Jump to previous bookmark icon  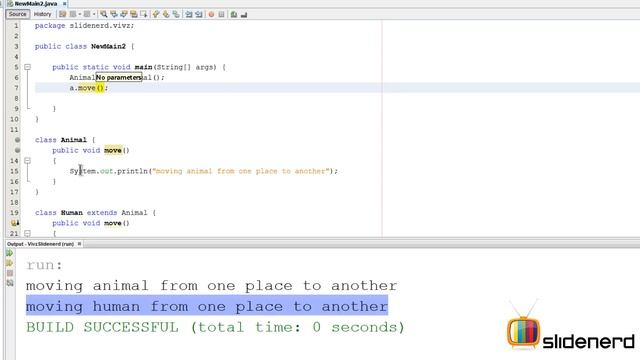pyautogui.click(x=156, y=14)
